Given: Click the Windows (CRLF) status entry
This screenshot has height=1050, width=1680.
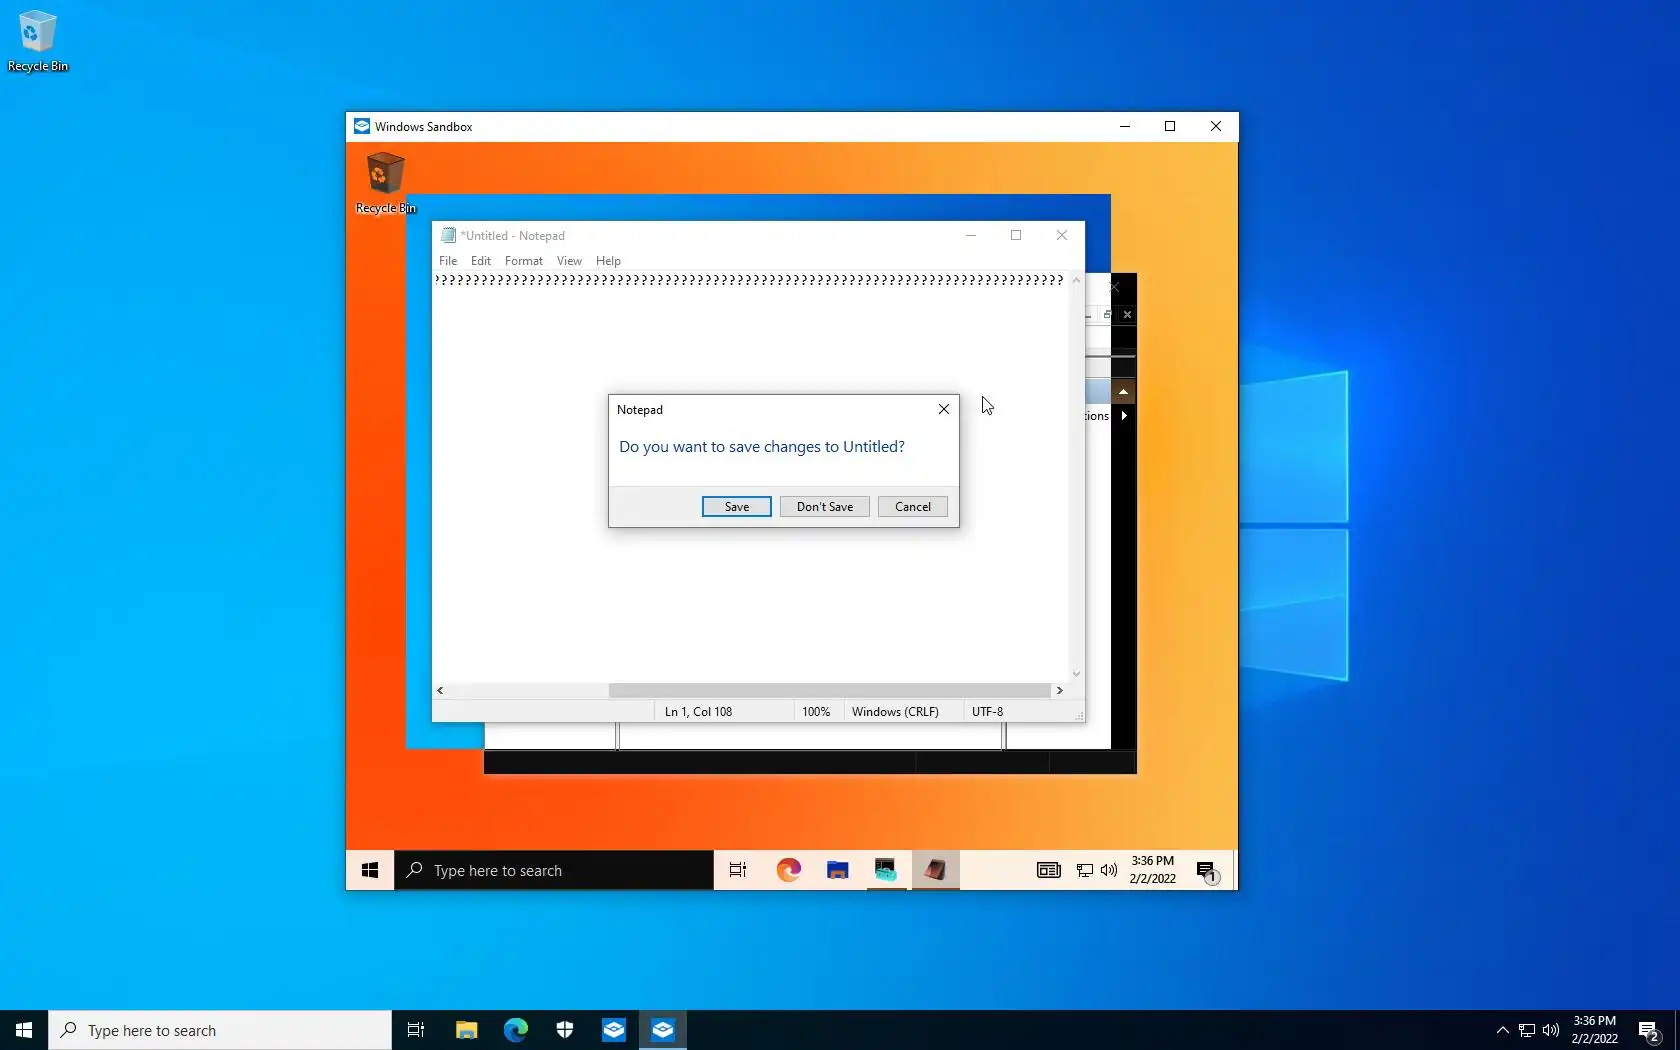Looking at the screenshot, I should coord(895,712).
